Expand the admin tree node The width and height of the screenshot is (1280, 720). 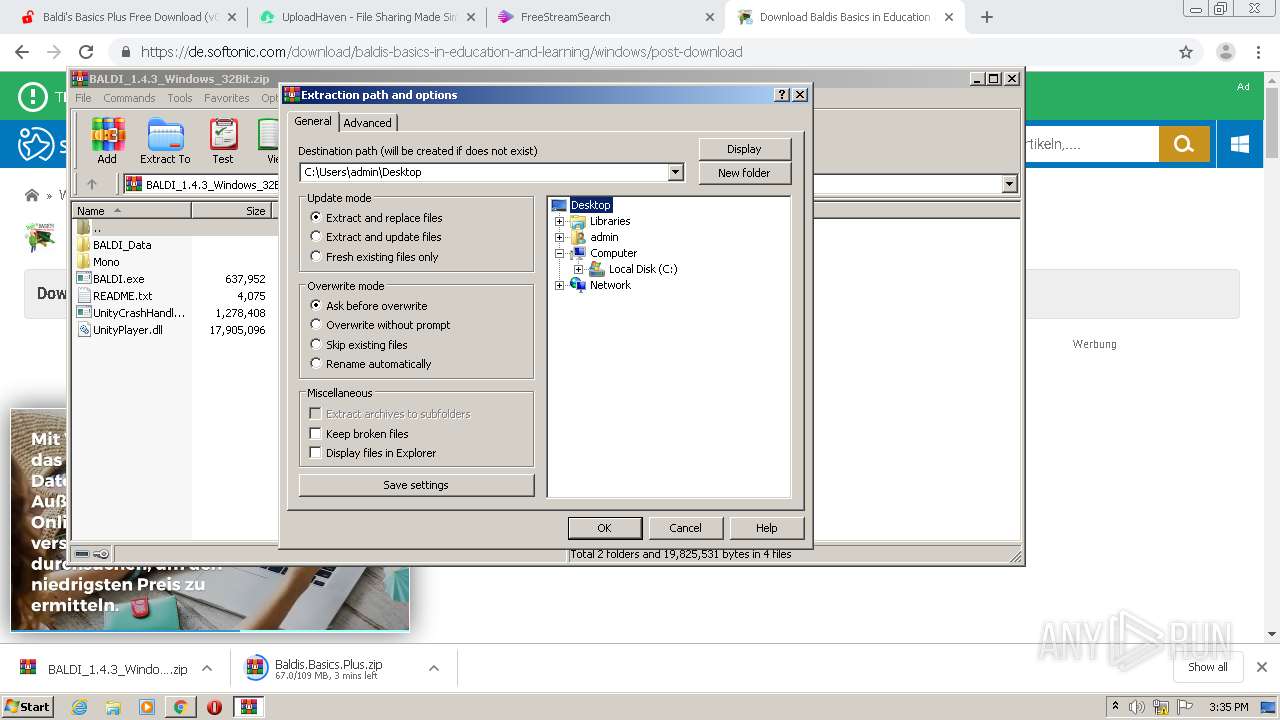click(x=560, y=237)
